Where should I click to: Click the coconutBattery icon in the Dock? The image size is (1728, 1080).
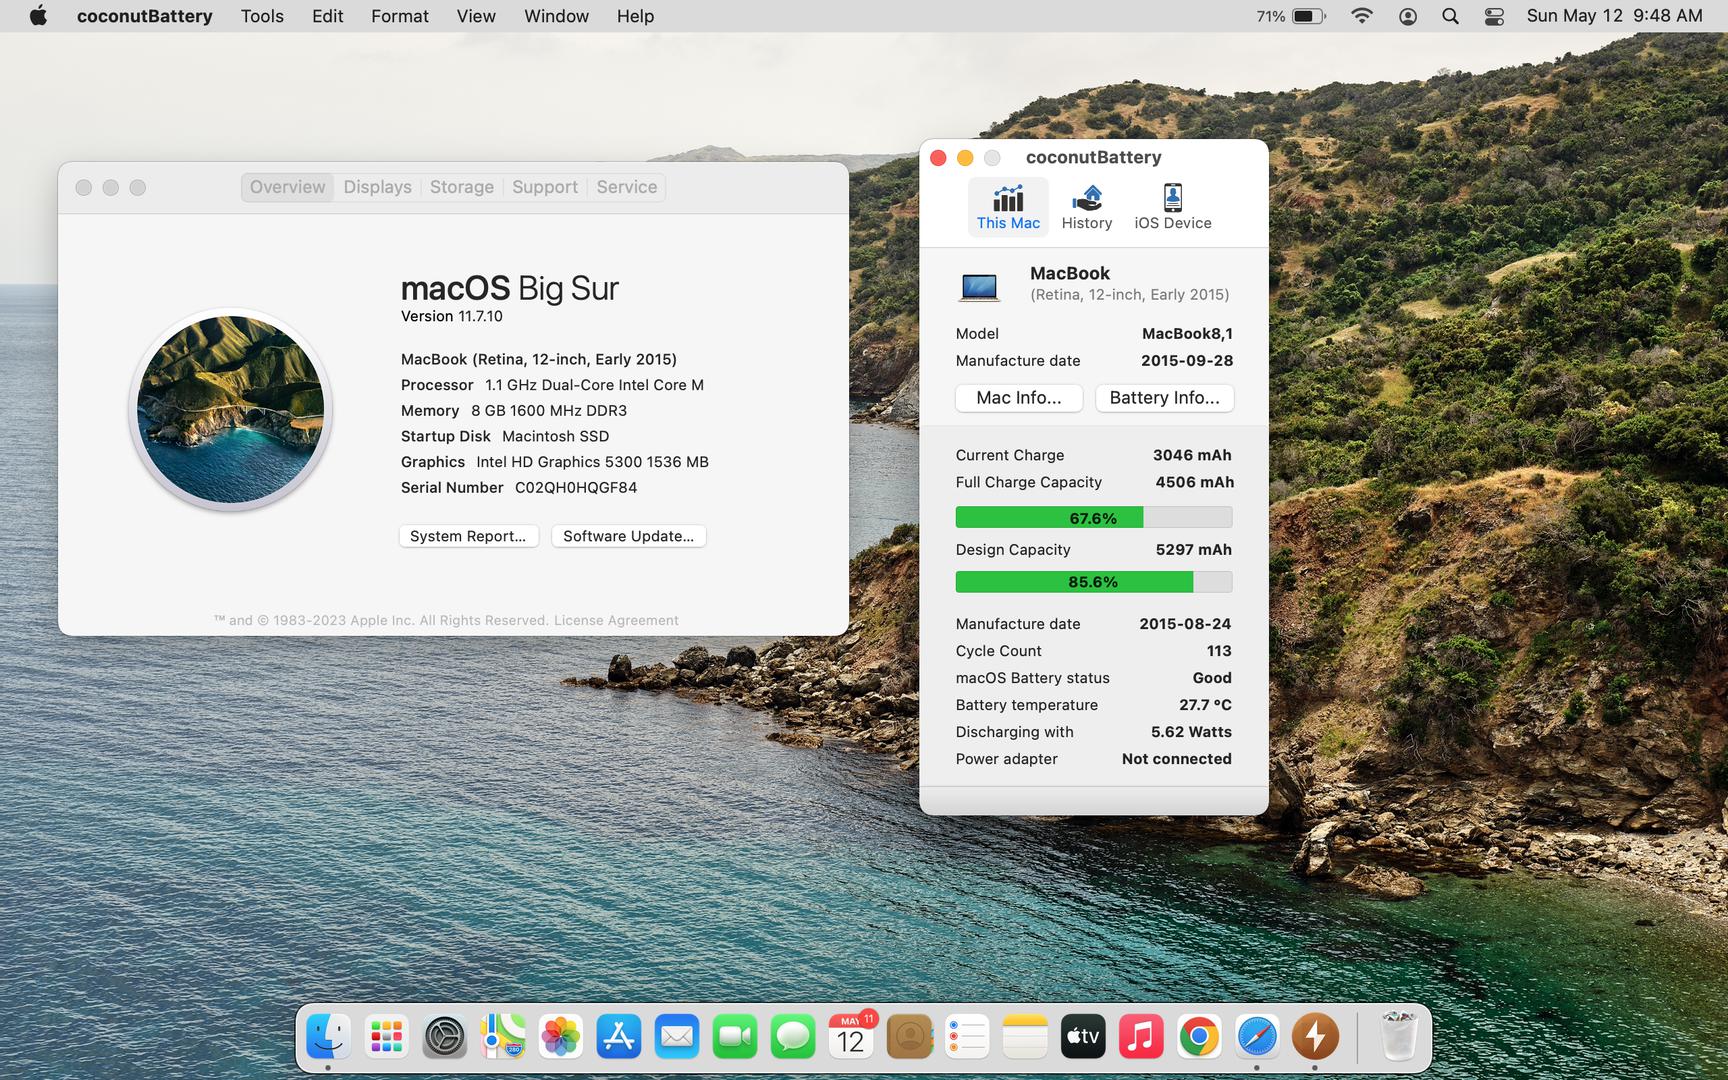[1315, 1037]
